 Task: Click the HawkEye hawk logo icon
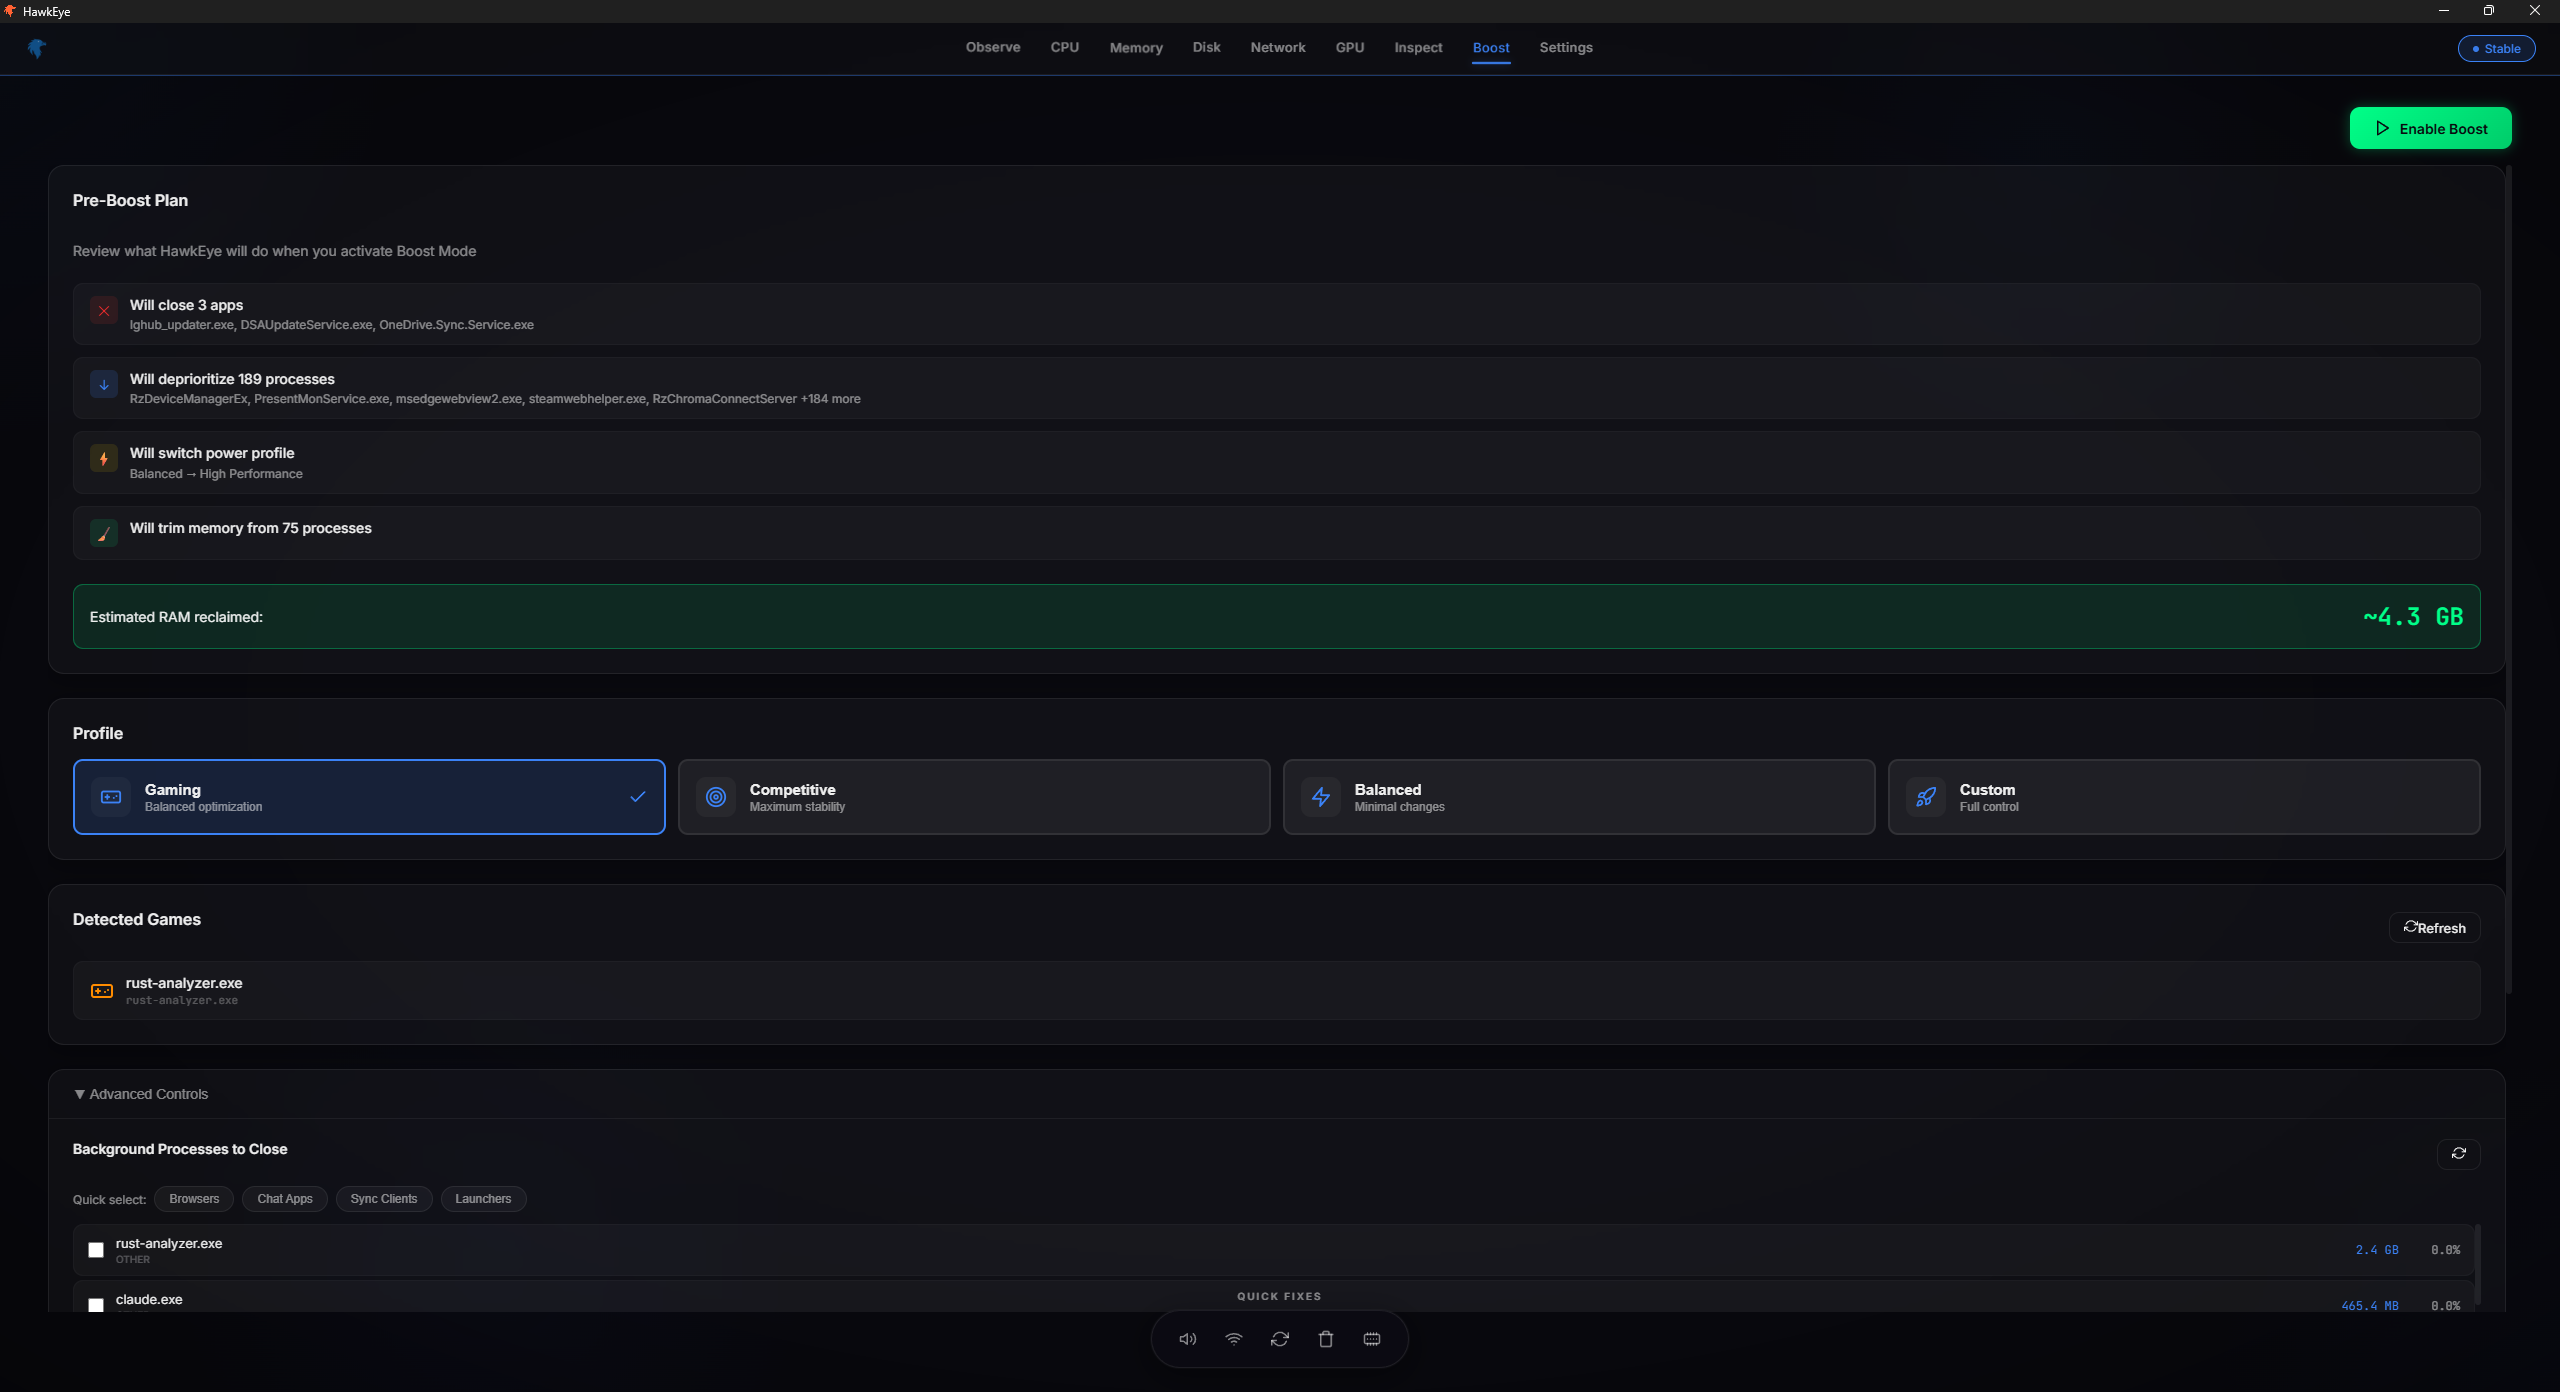[37, 48]
